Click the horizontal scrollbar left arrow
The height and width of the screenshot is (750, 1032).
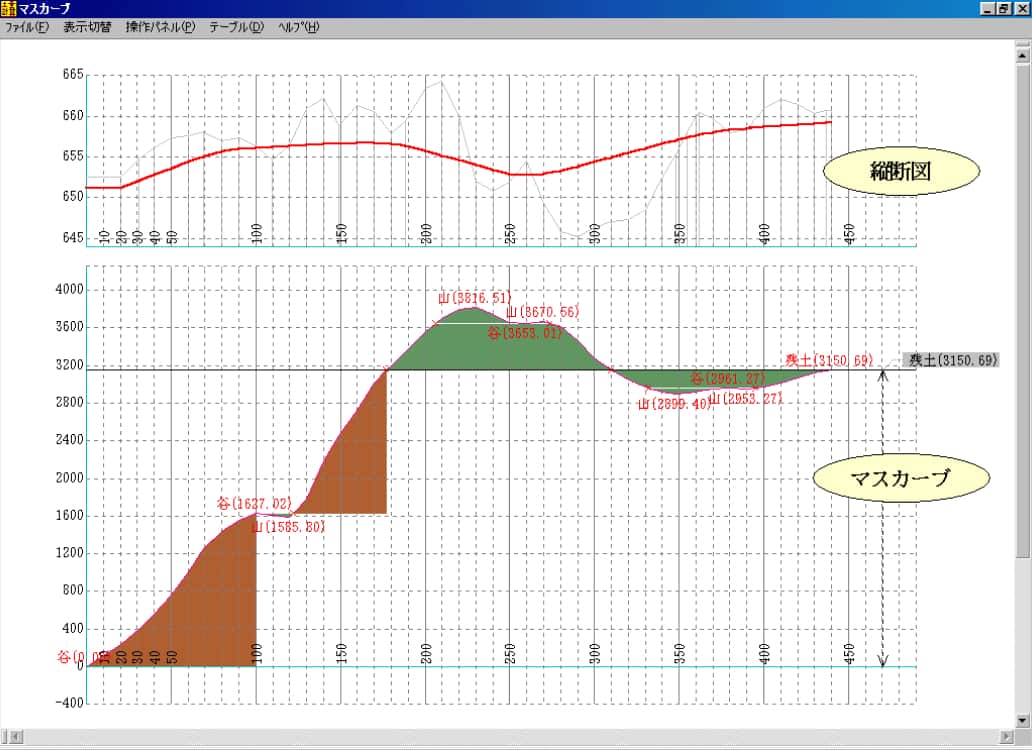(8, 738)
